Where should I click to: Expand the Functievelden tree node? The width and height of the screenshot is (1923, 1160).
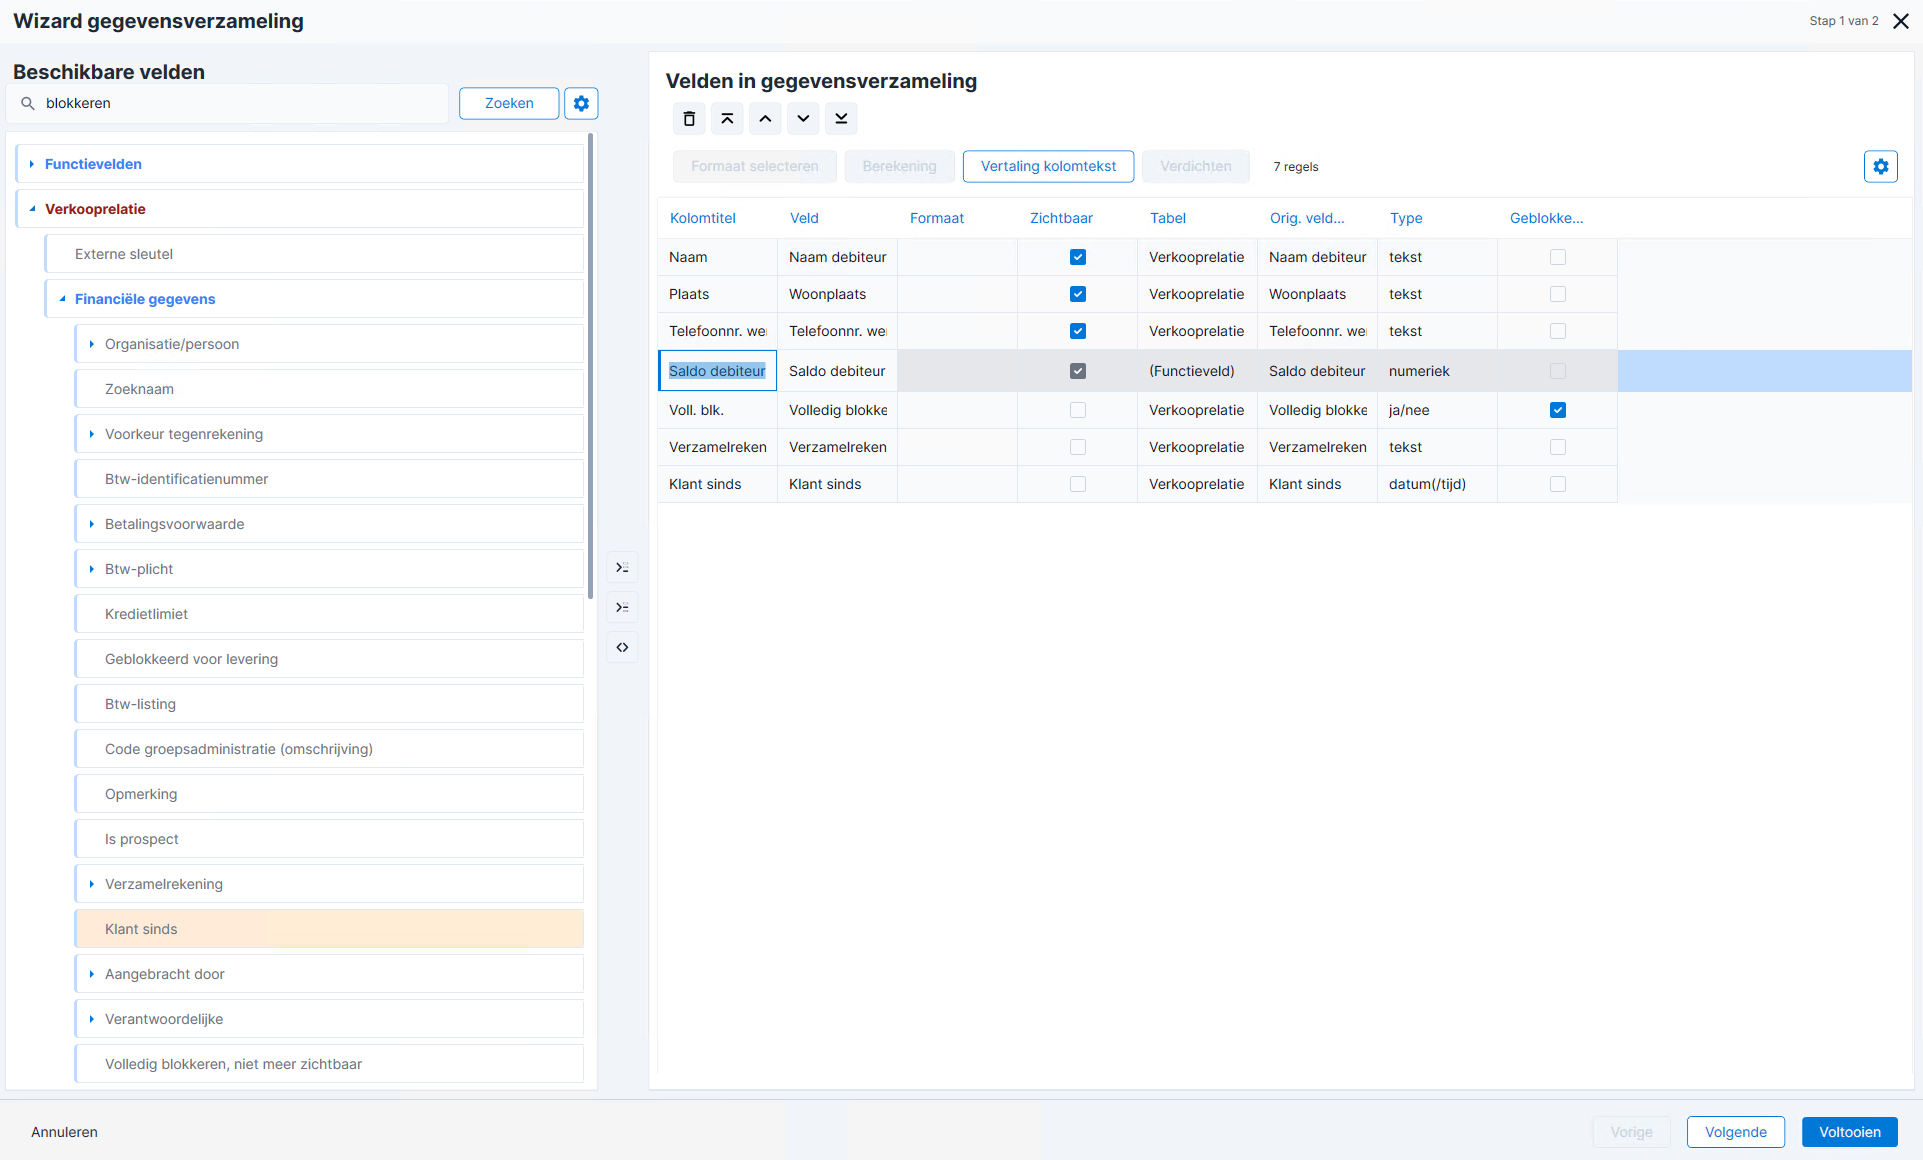coord(32,164)
